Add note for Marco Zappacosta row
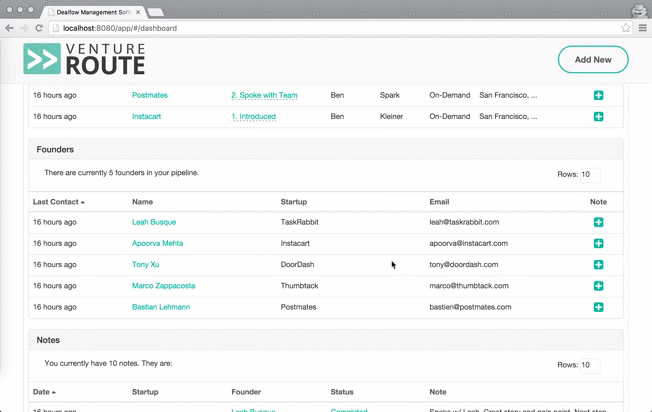The width and height of the screenshot is (652, 412). point(598,286)
